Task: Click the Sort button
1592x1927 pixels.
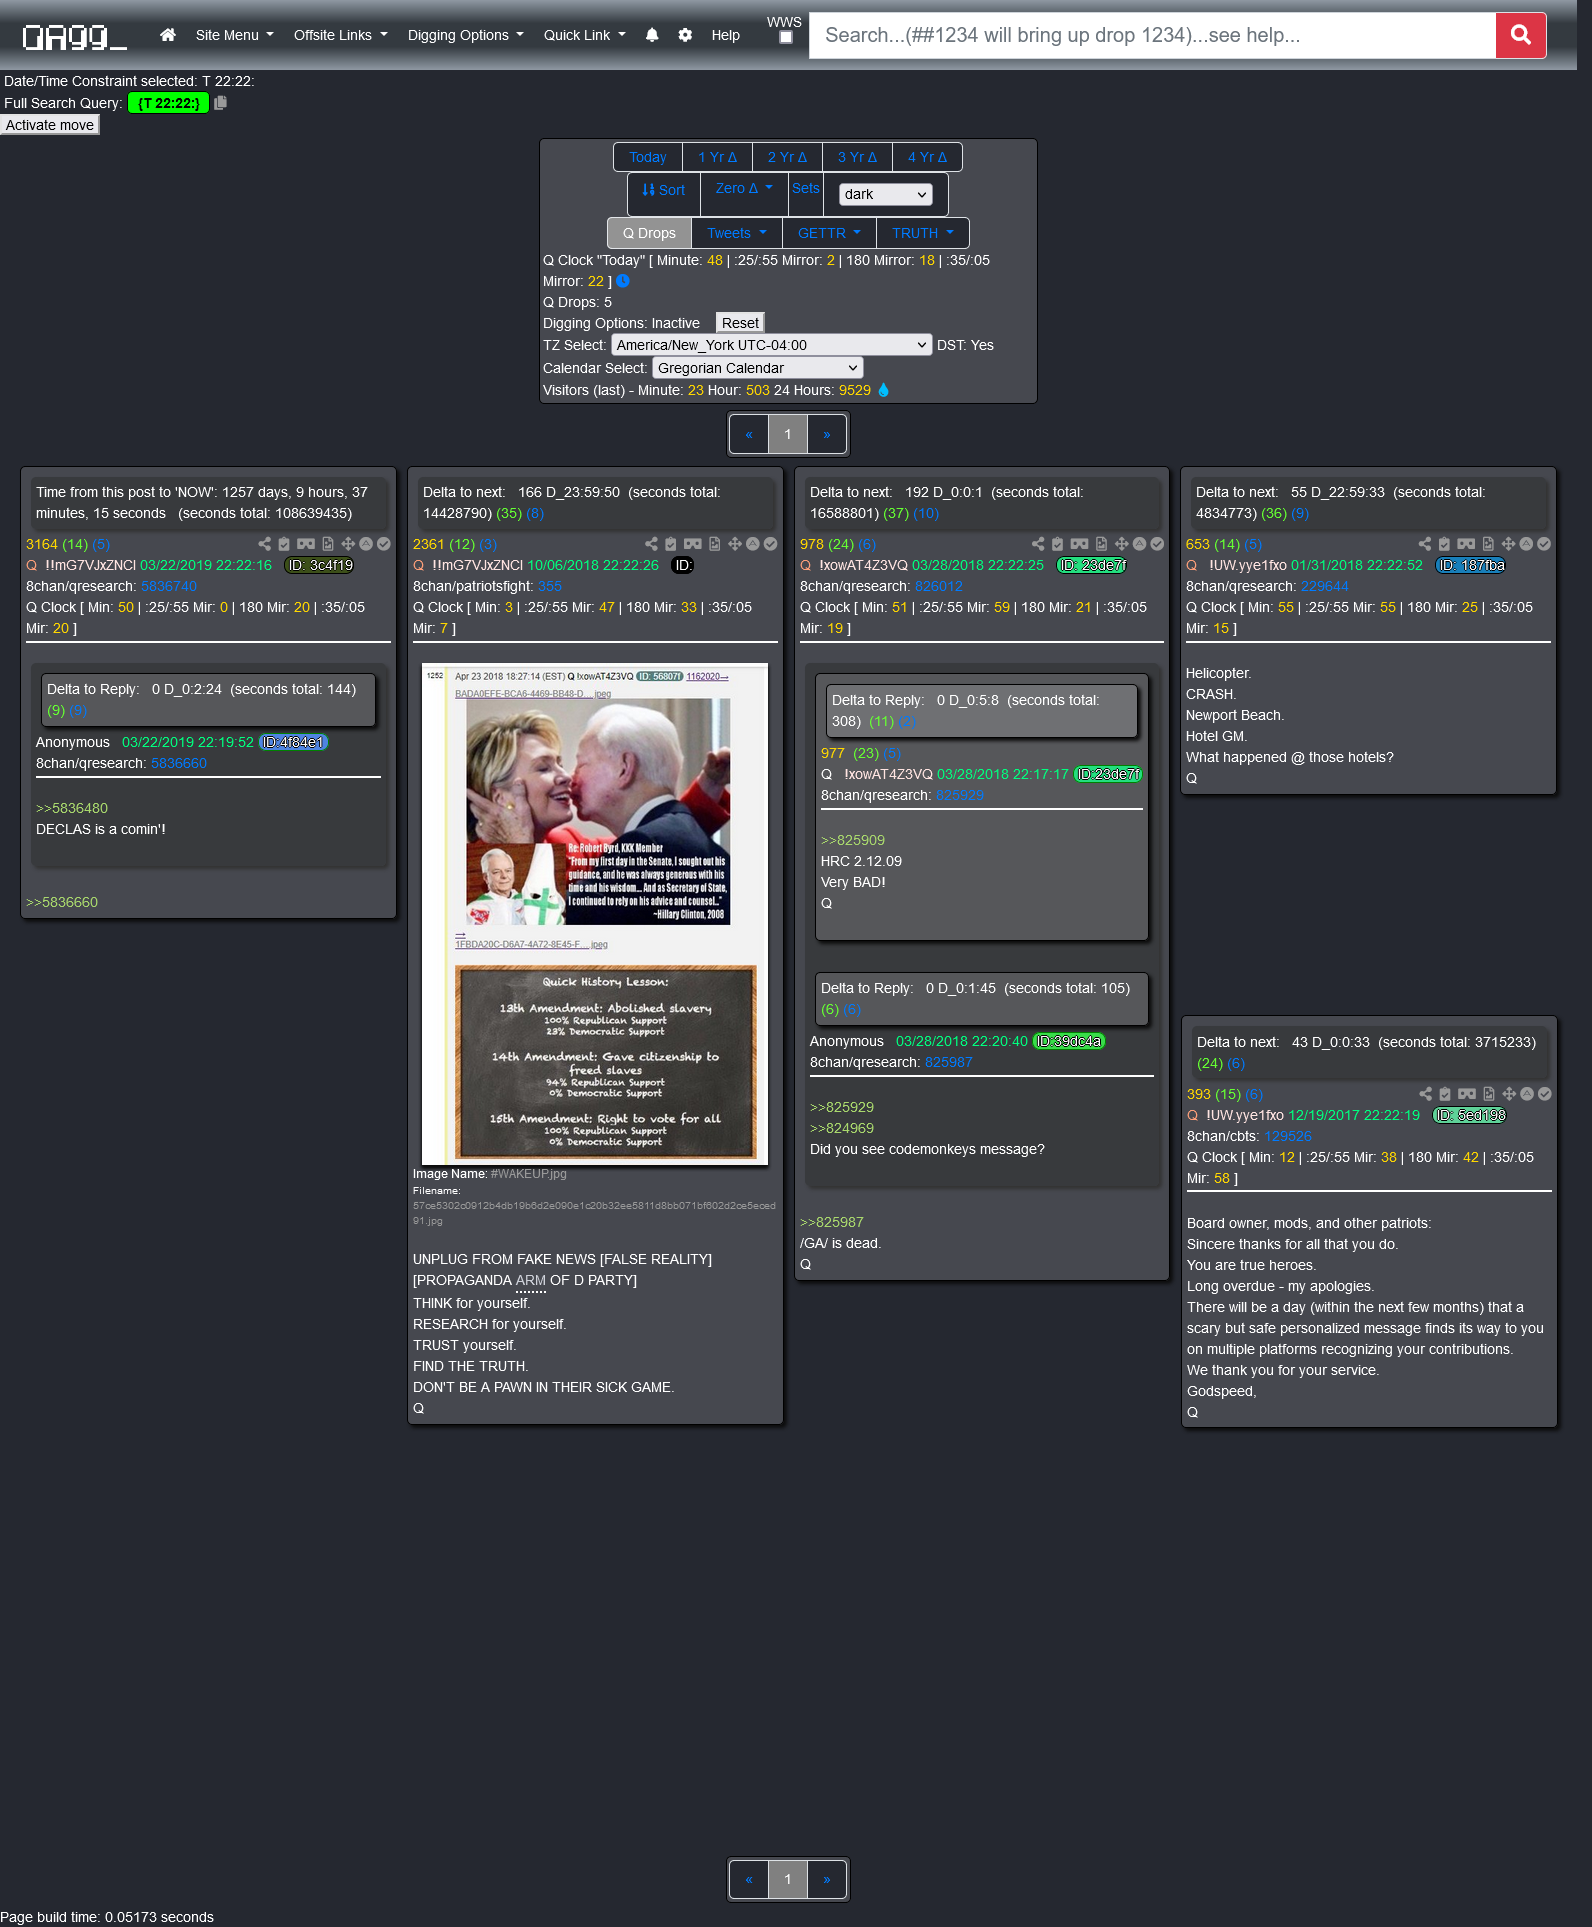Action: 664,190
